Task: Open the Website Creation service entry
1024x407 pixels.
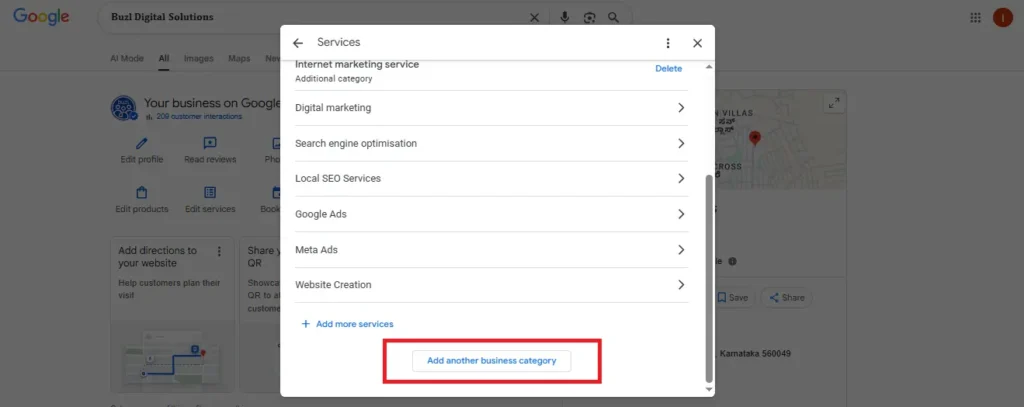Action: [x=491, y=285]
